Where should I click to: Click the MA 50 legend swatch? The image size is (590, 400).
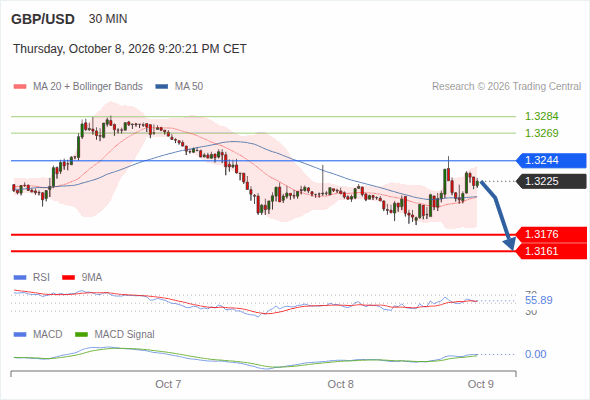[x=162, y=87]
